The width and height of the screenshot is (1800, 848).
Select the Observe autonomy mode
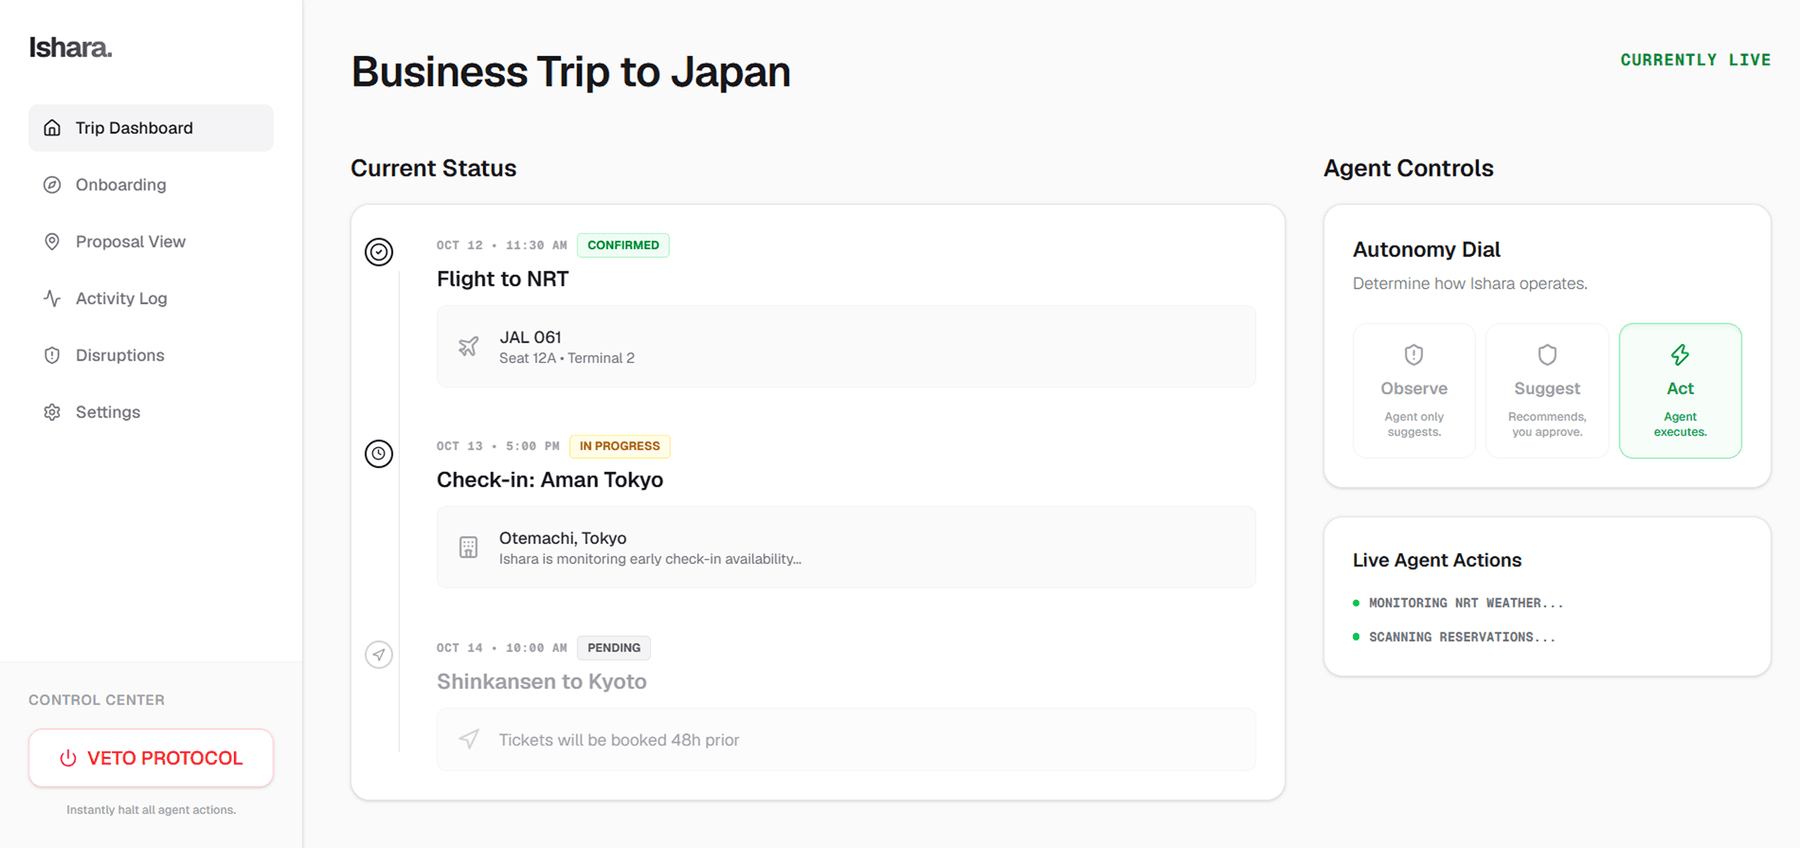1414,391
